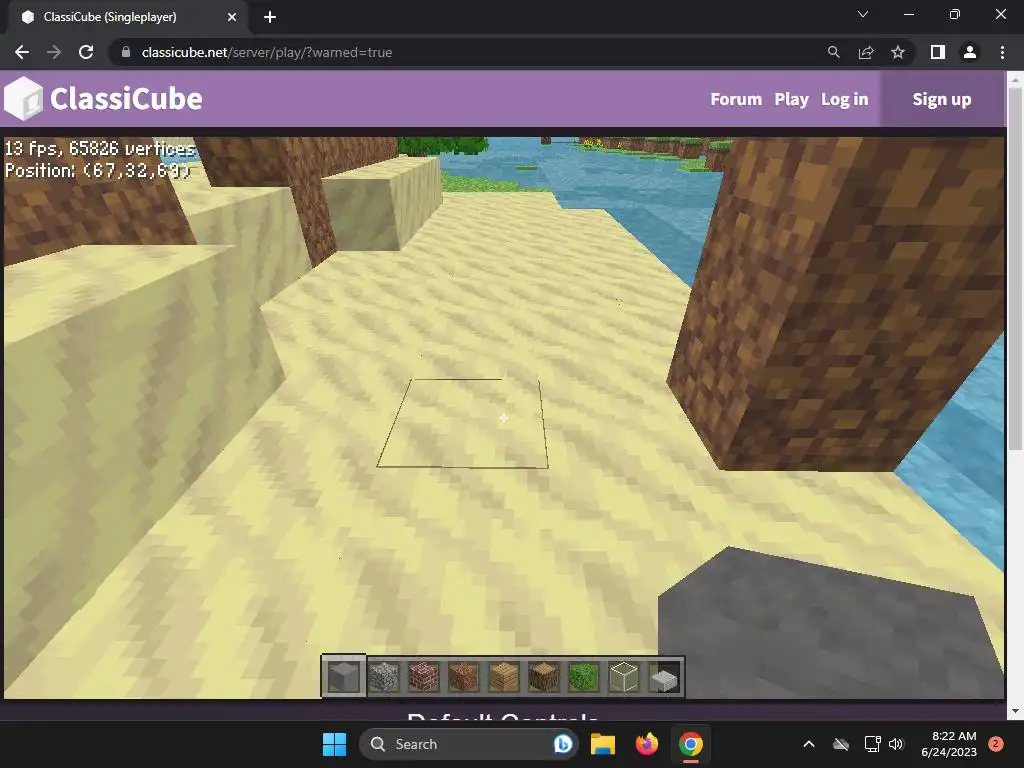Open the Chrome profile icon

coord(970,52)
